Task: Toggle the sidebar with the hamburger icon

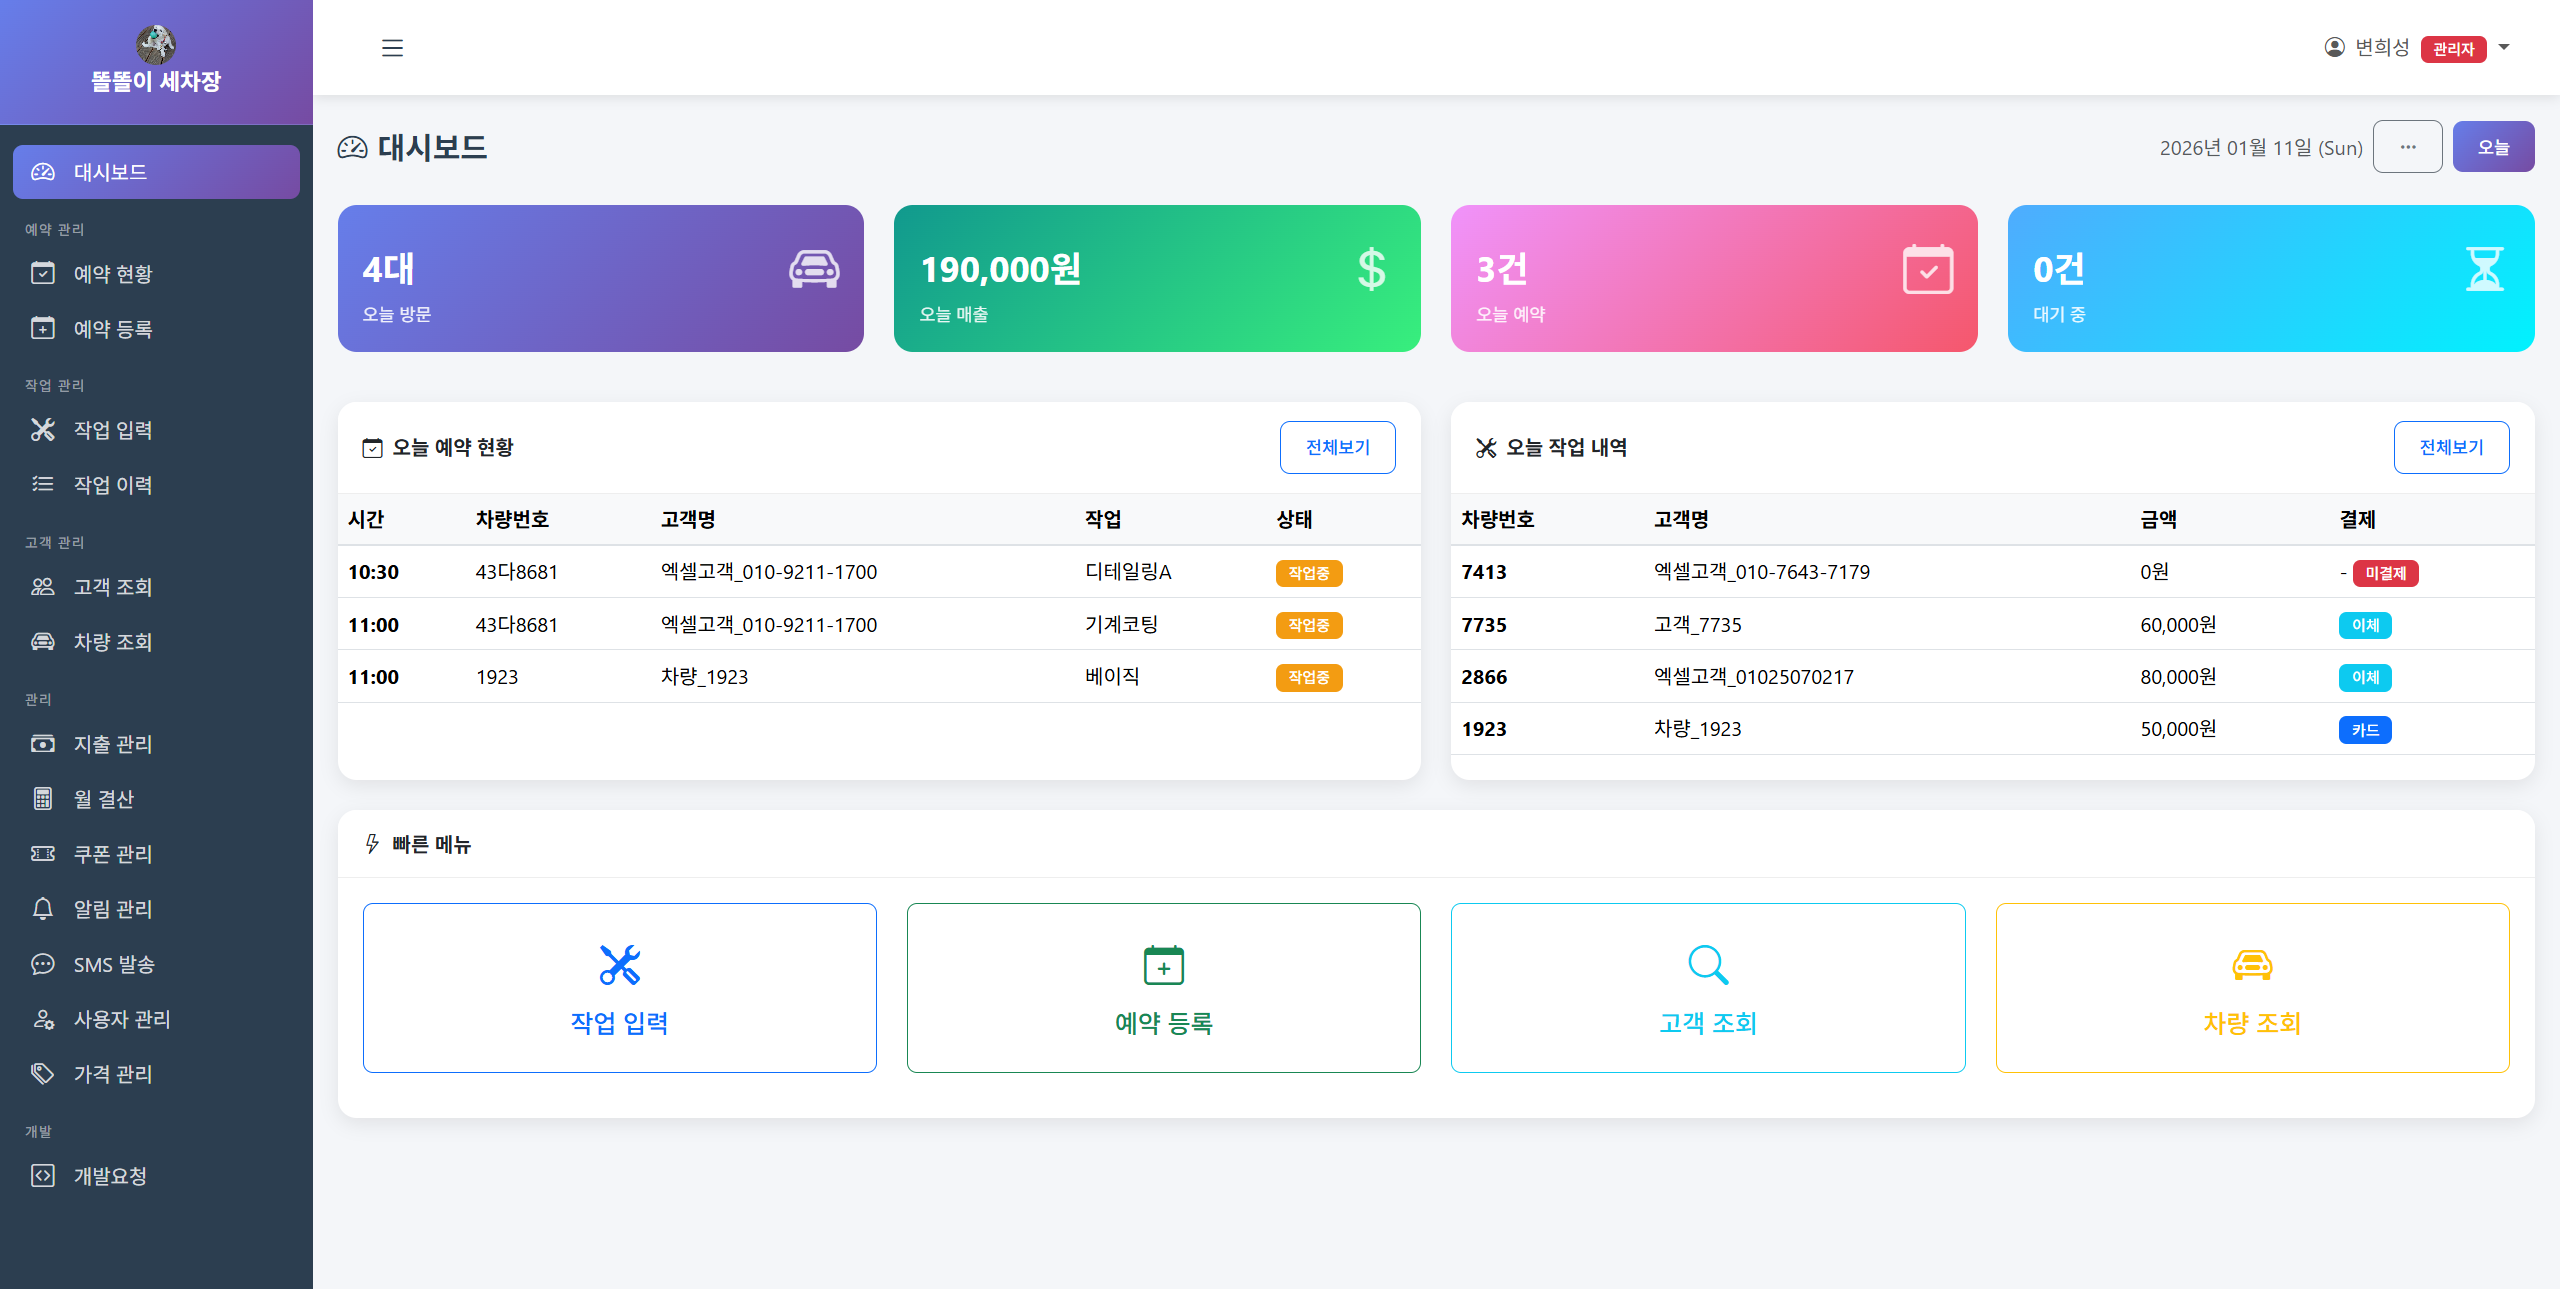Action: click(x=392, y=47)
